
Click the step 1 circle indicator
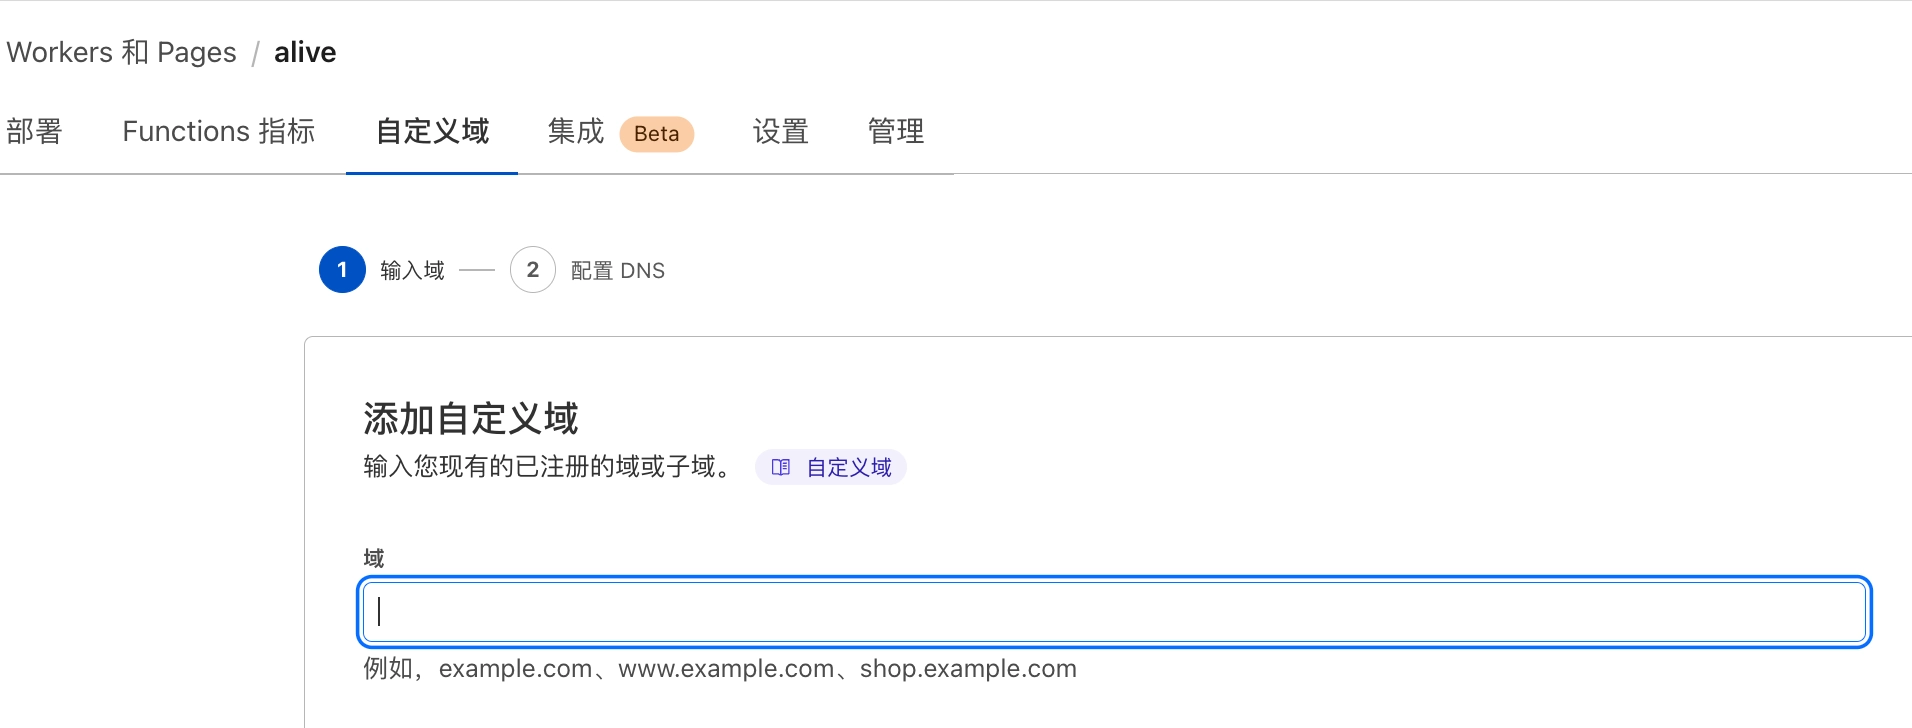point(342,270)
